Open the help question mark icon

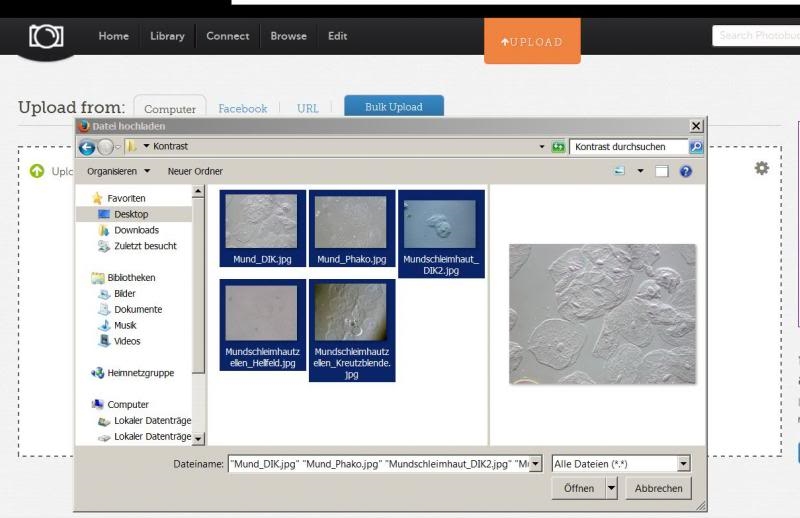pos(686,171)
